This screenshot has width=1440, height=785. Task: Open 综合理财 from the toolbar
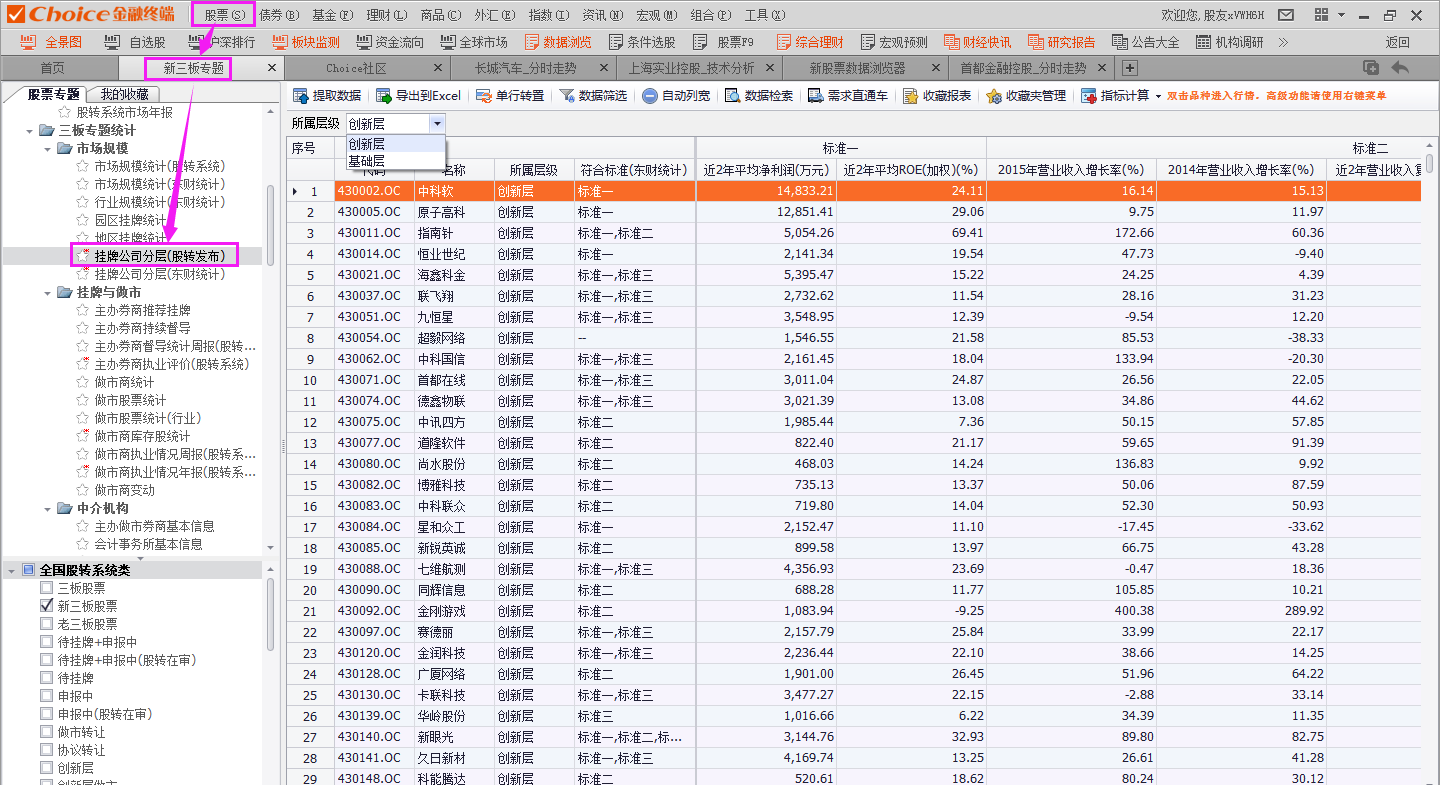[808, 42]
